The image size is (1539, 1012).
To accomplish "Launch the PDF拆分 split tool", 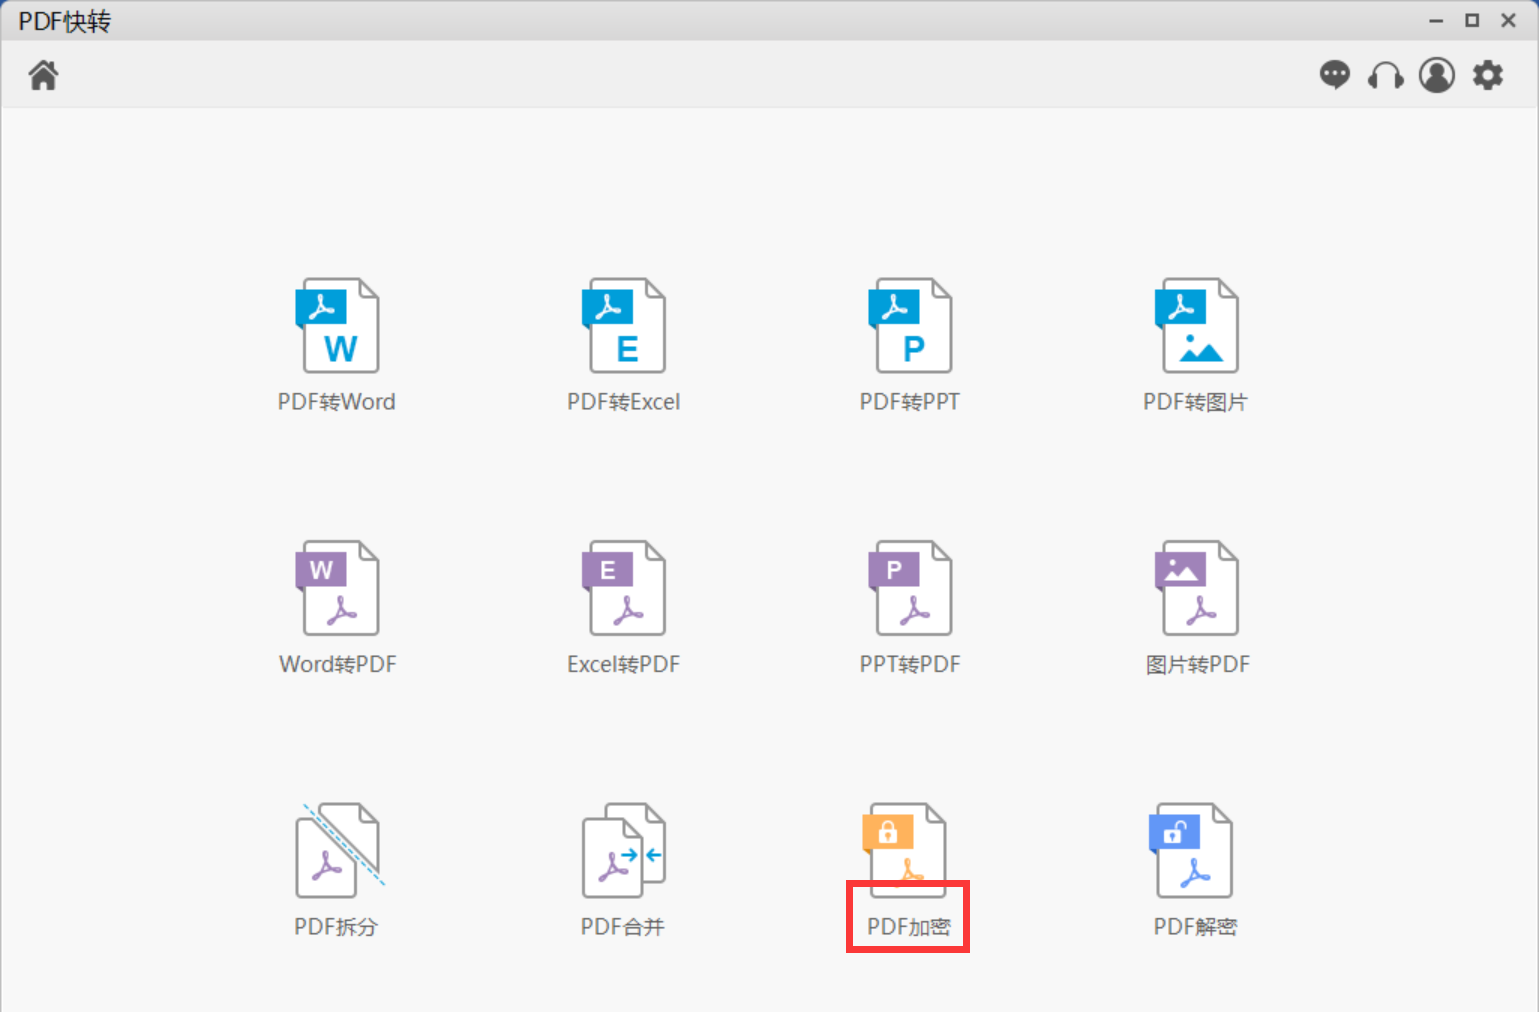I will click(337, 850).
